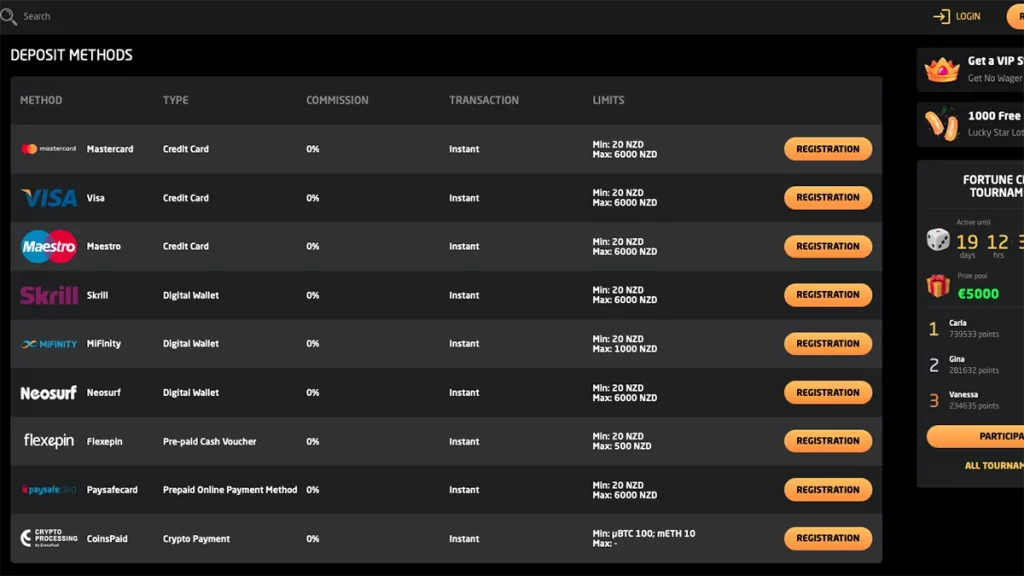Open the All Tournaments link

[x=993, y=466]
